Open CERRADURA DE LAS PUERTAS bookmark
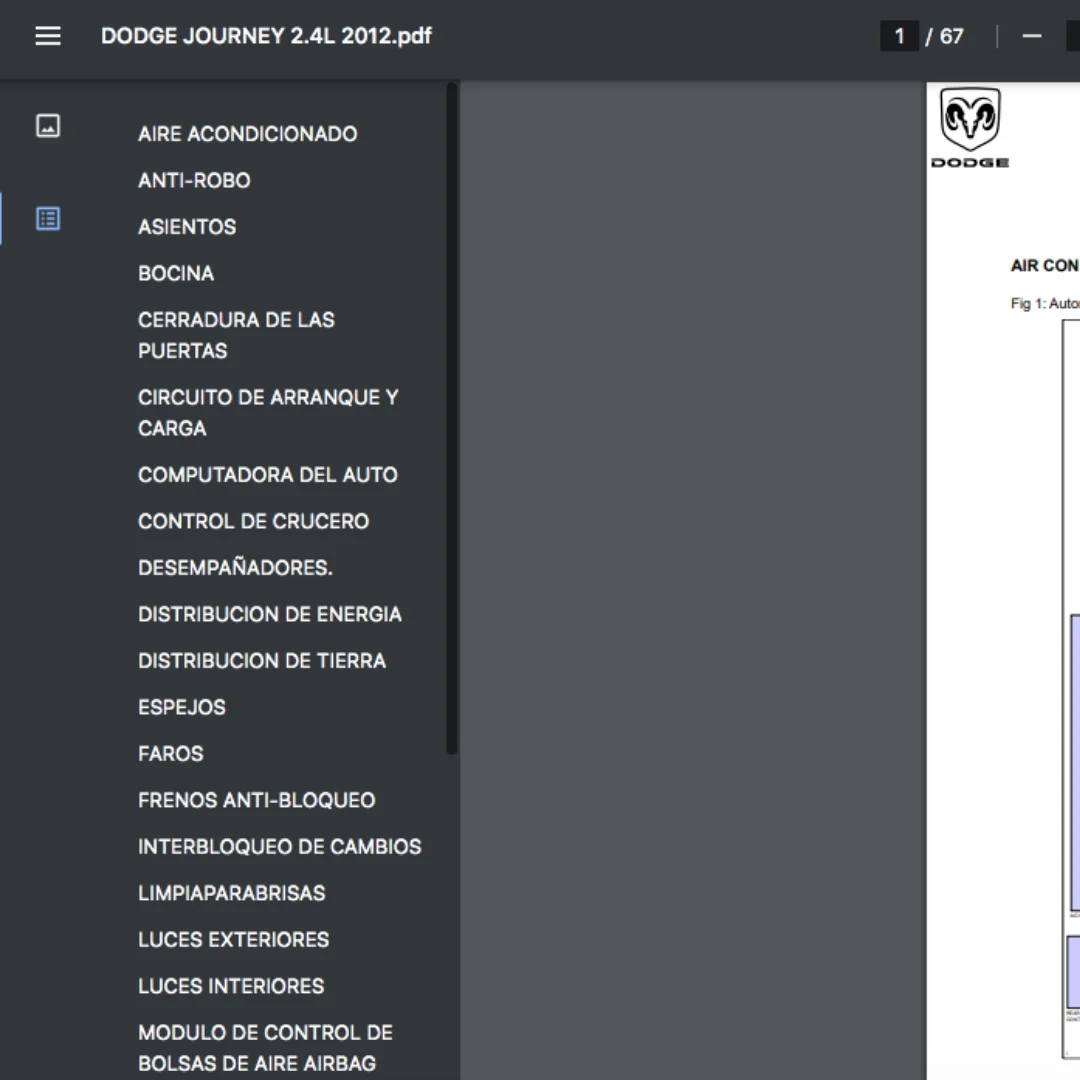Viewport: 1080px width, 1080px height. coord(236,335)
